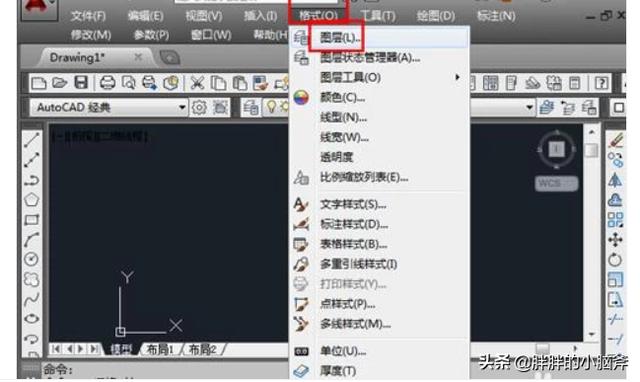Open the layer list dropdown arrow
The width and height of the screenshot is (640, 382).
(529, 108)
